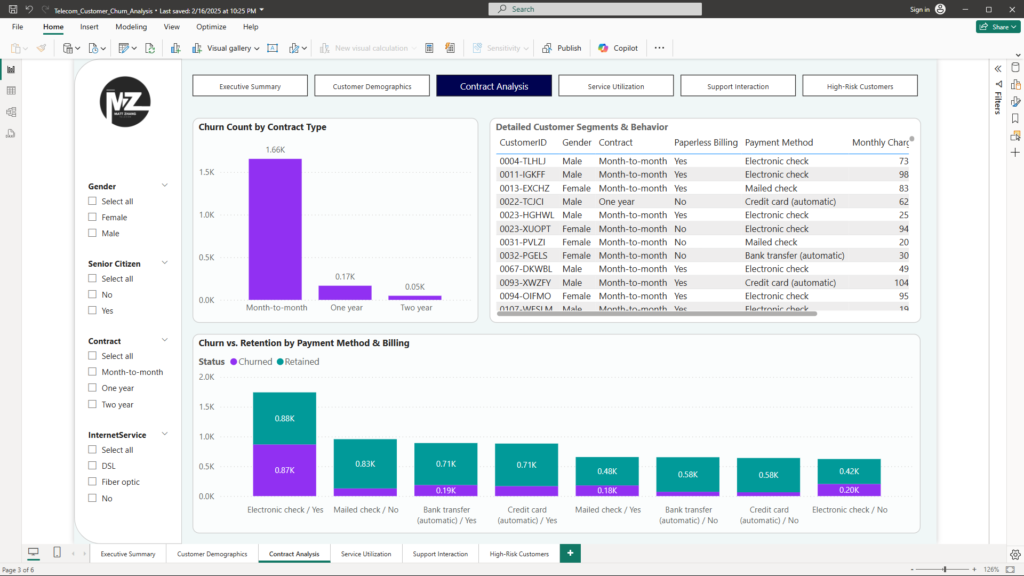Switch to mobile layout view

pyautogui.click(x=57, y=553)
